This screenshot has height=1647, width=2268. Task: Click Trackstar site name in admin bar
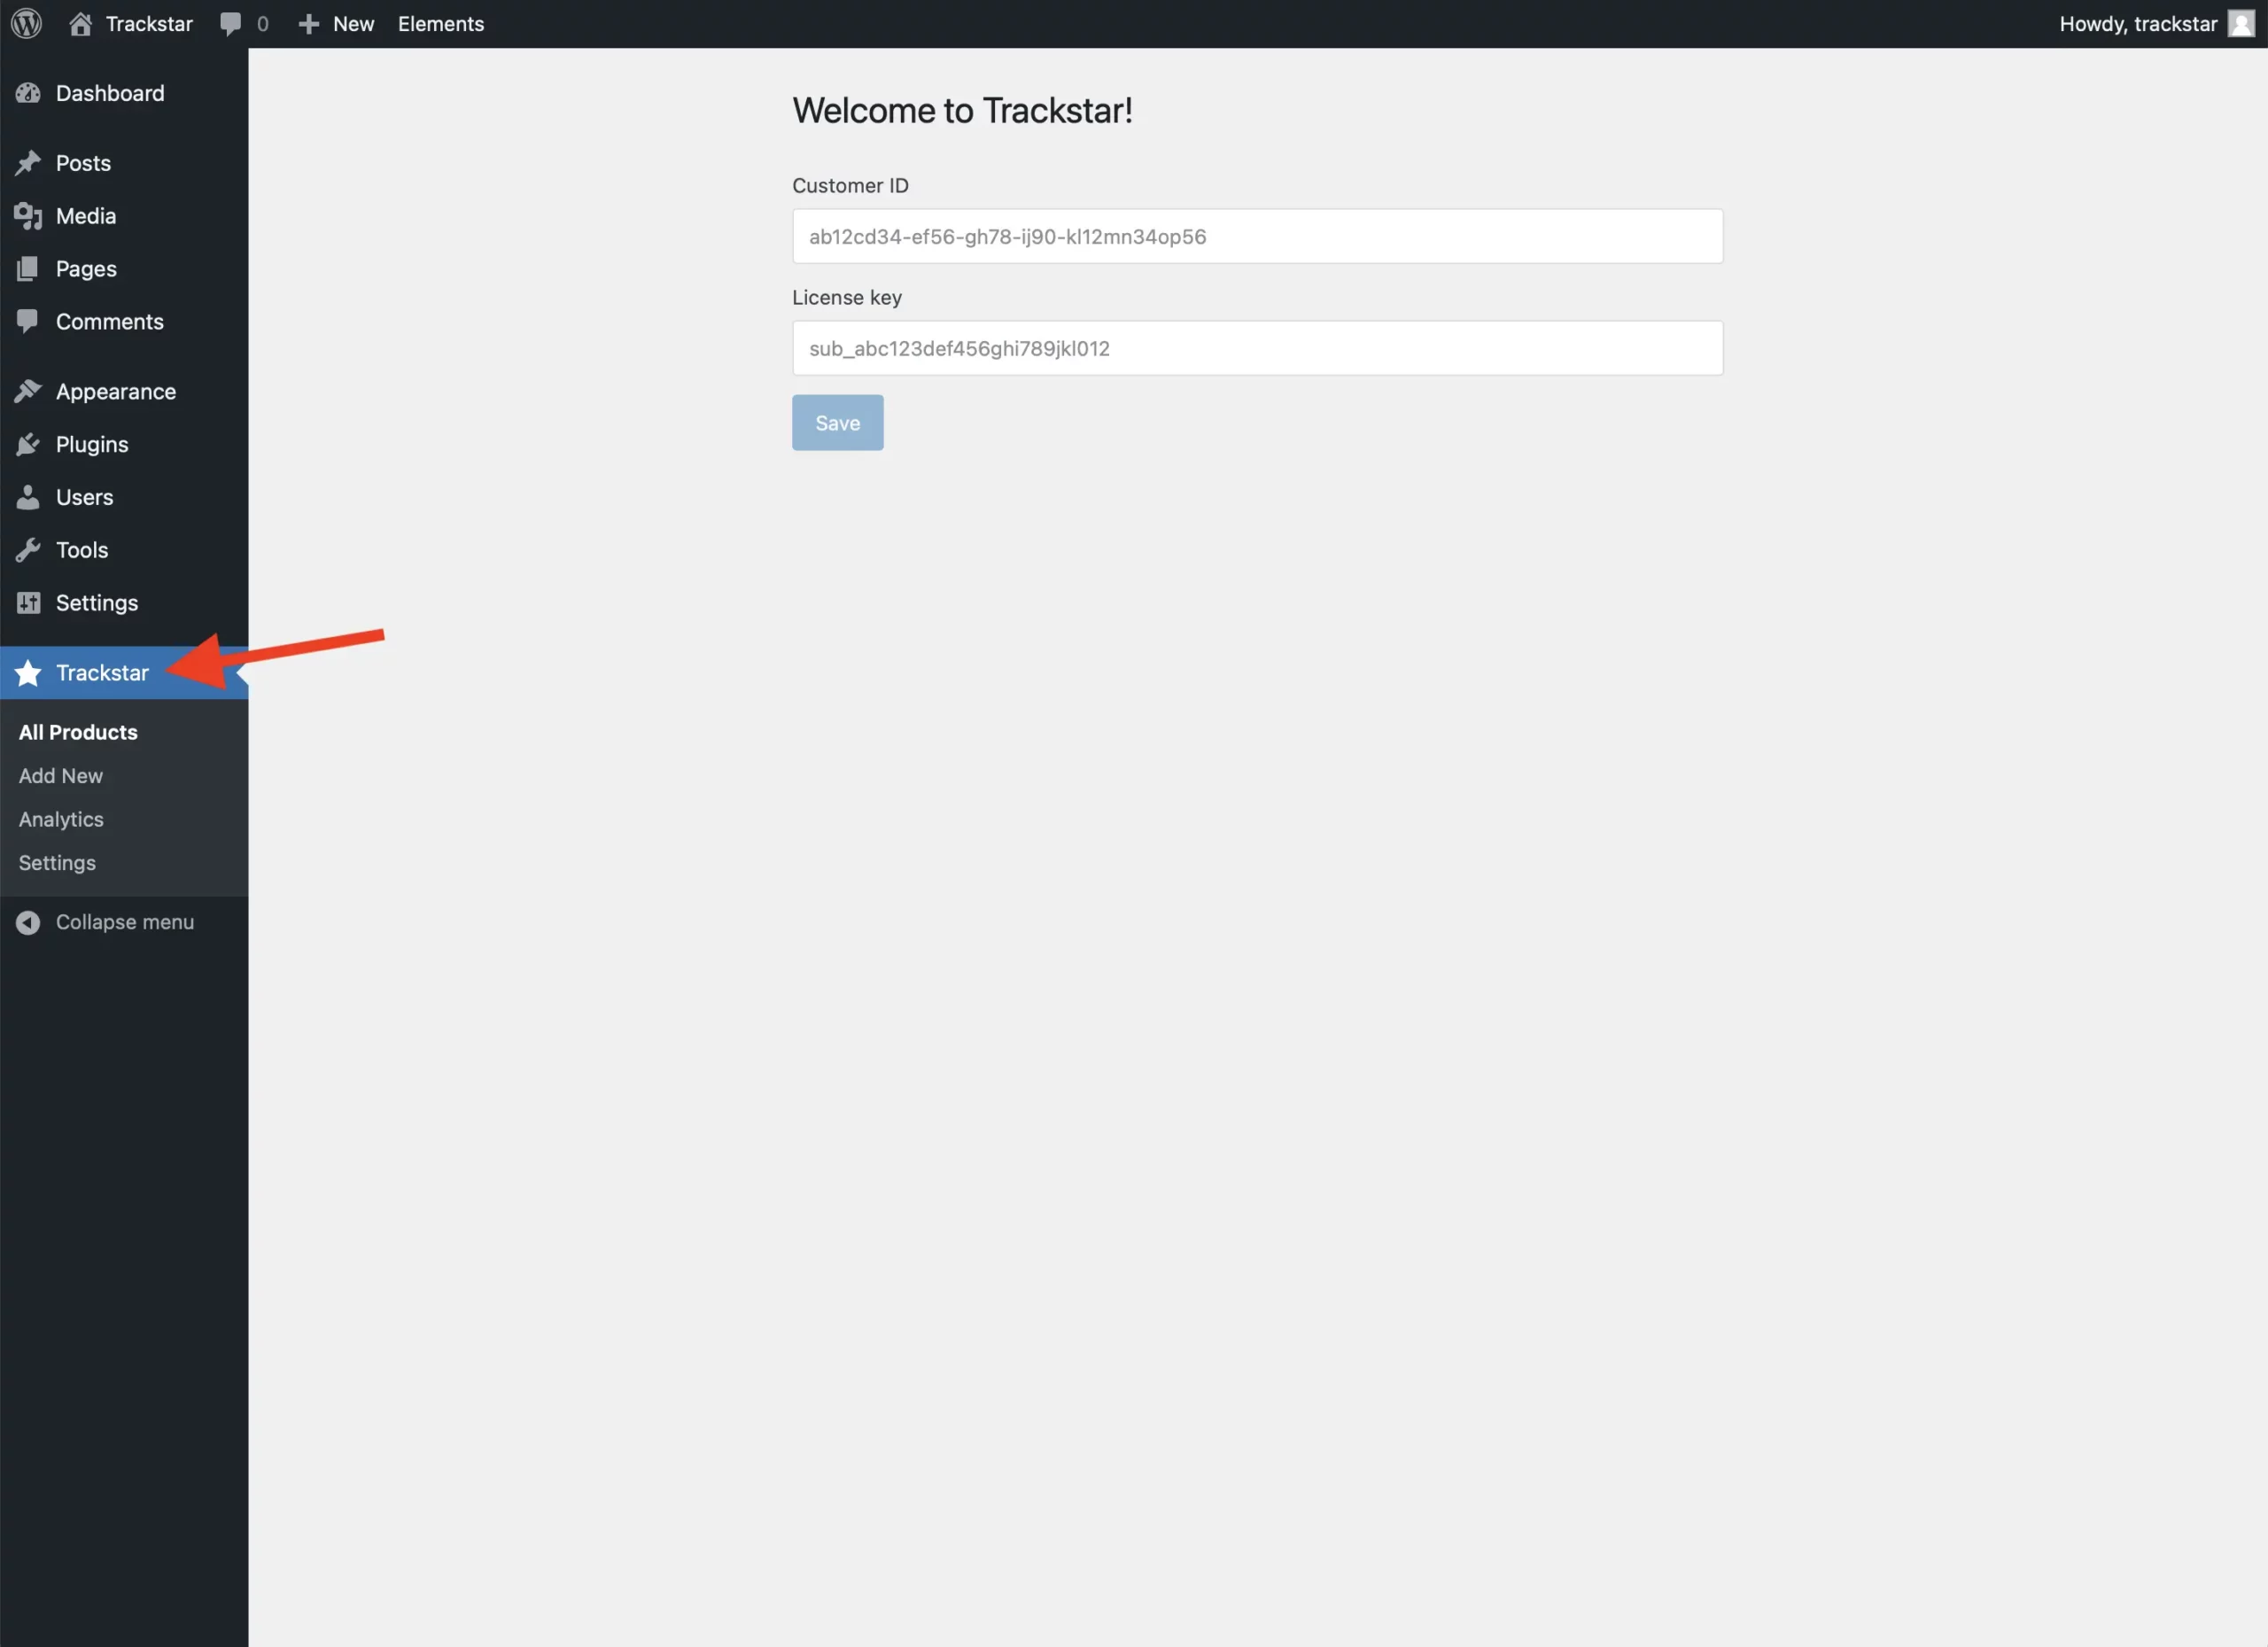click(x=149, y=24)
